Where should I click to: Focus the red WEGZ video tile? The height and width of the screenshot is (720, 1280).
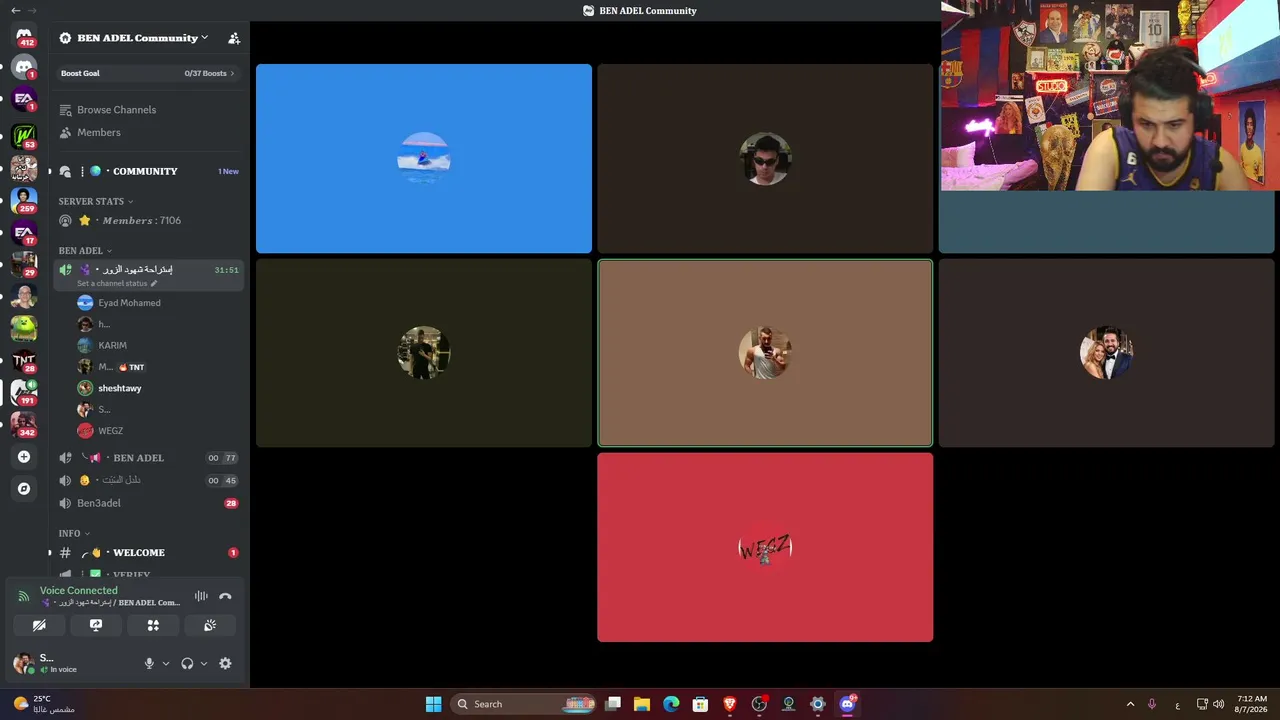click(765, 548)
